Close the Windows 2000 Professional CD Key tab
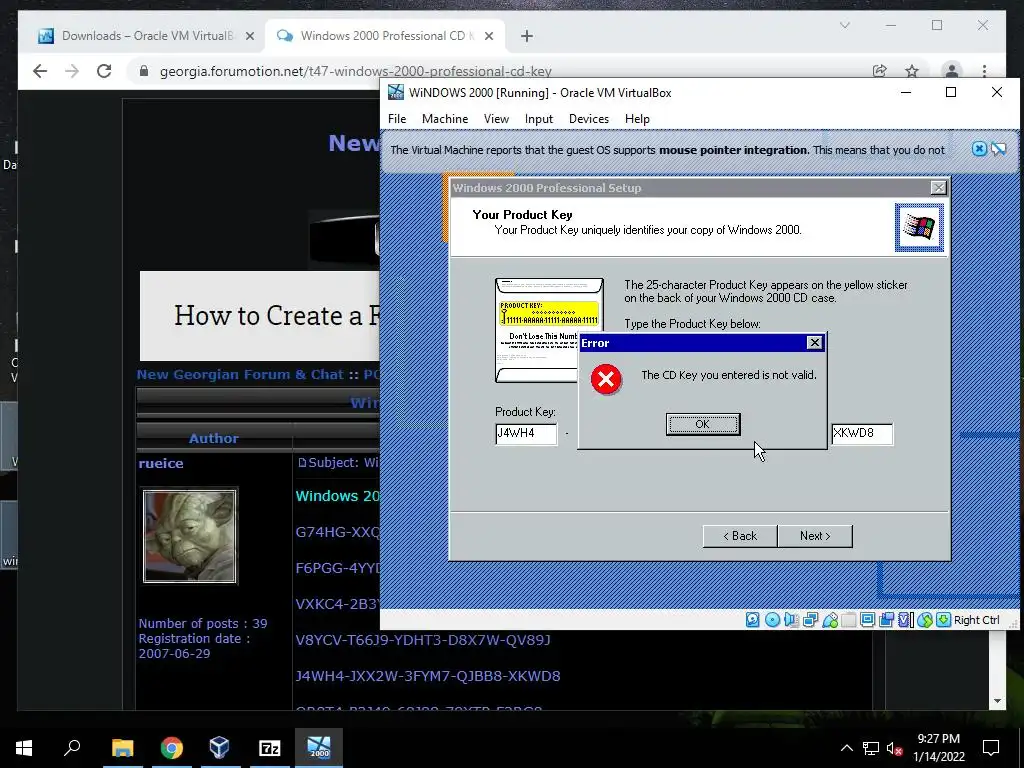Viewport: 1024px width, 768px height. (x=488, y=36)
